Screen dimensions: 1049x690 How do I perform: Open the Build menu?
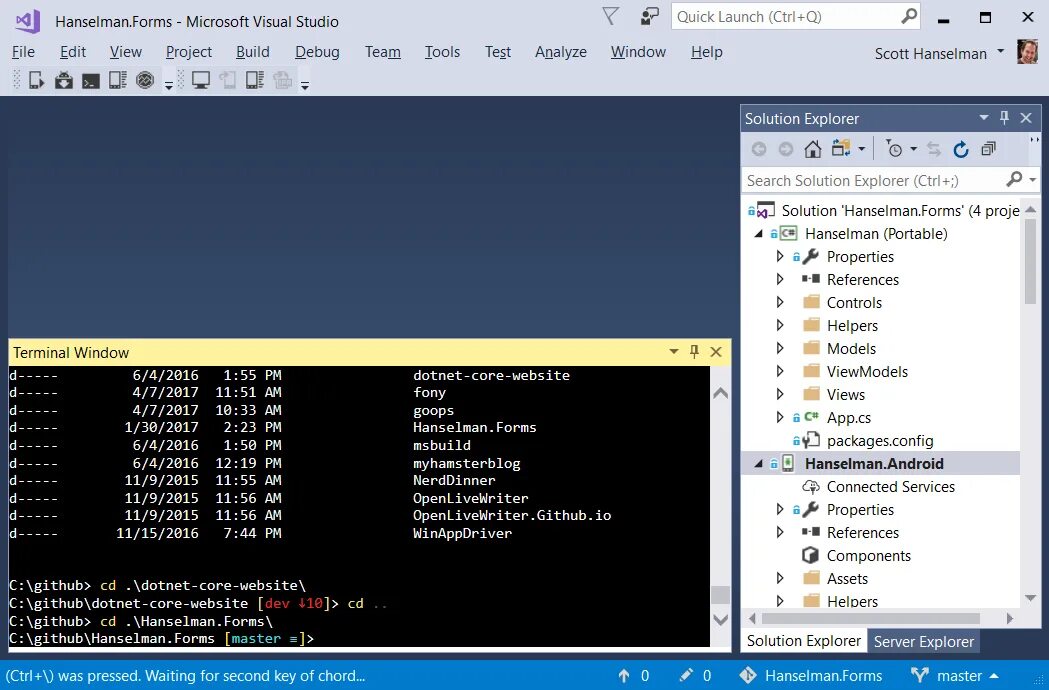click(x=253, y=52)
